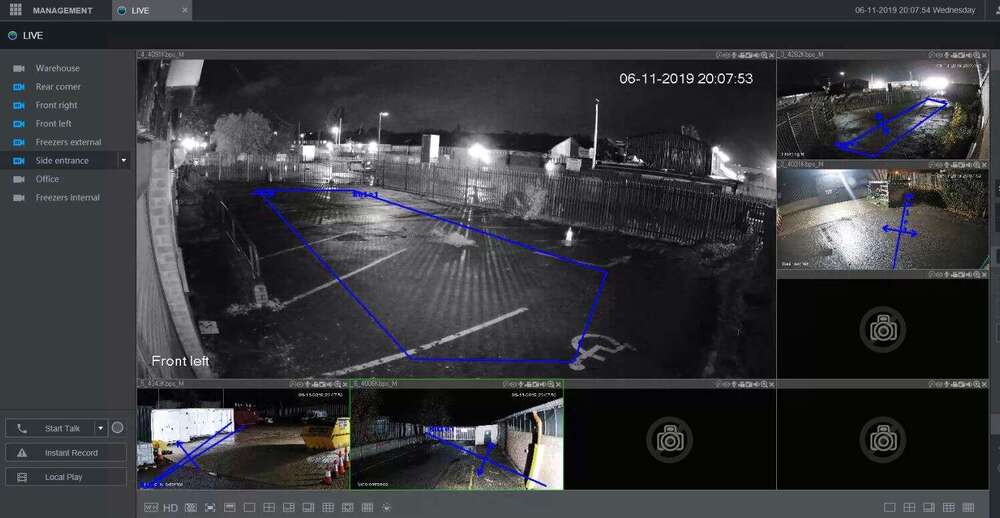Click the fullscreen view icon in bottom toolbar
The height and width of the screenshot is (518, 1000).
tap(210, 508)
